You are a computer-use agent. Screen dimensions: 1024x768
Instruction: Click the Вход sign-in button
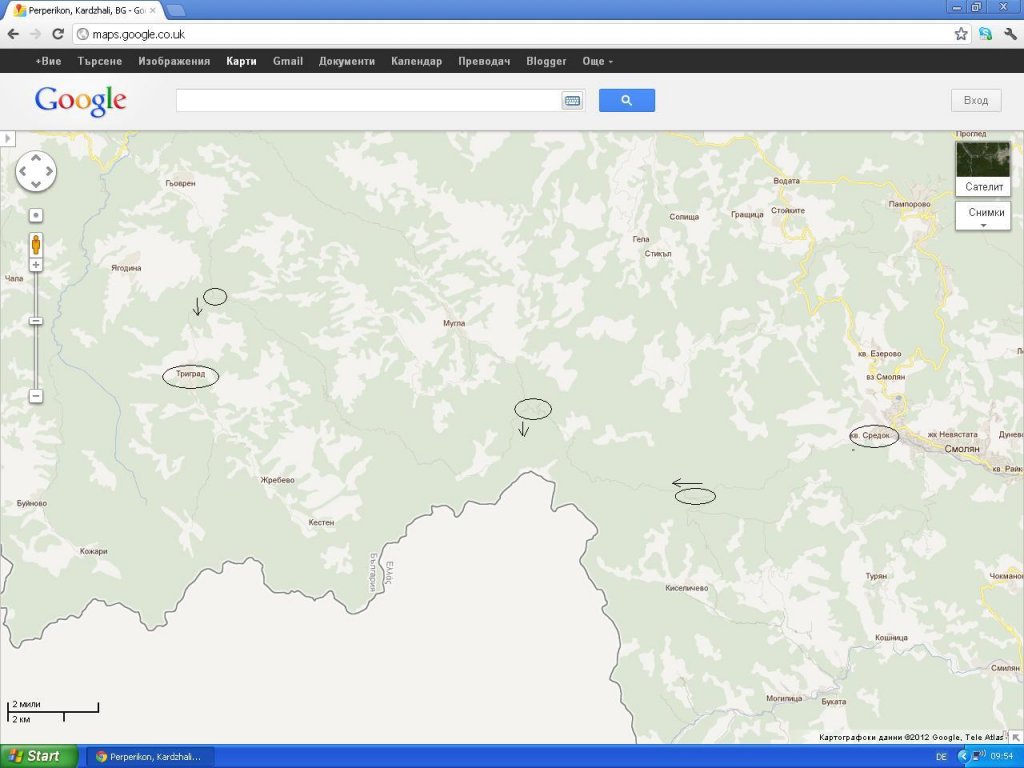[976, 101]
